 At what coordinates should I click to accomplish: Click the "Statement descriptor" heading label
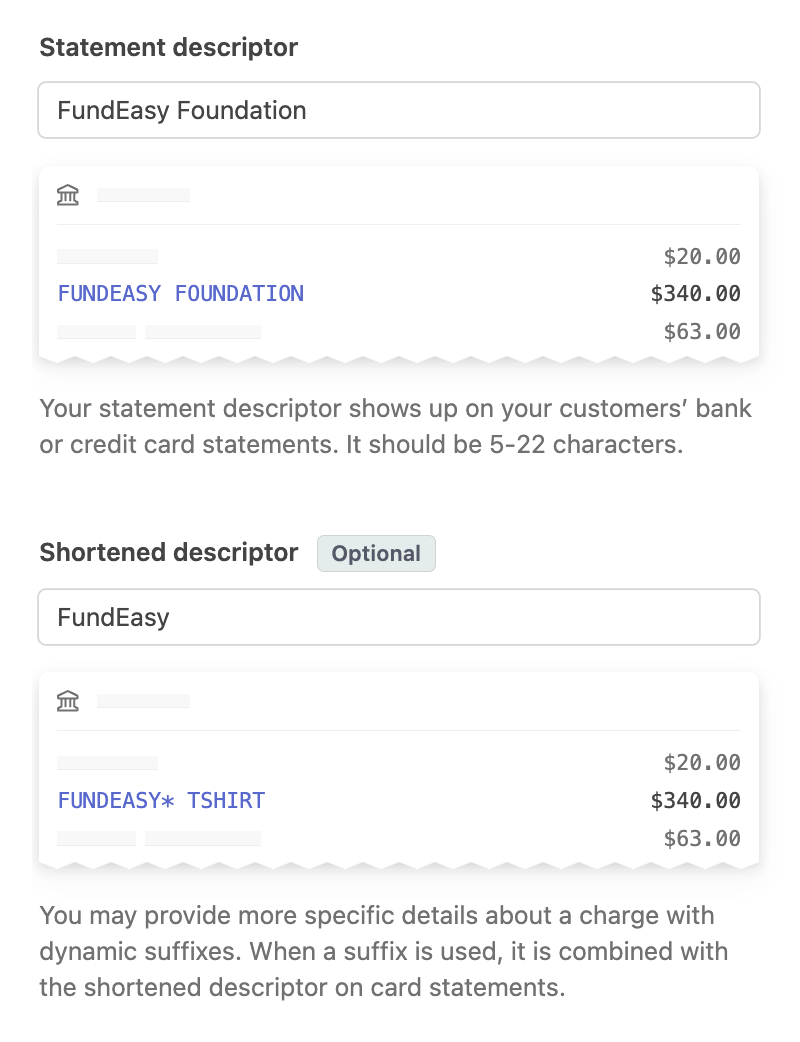[168, 47]
